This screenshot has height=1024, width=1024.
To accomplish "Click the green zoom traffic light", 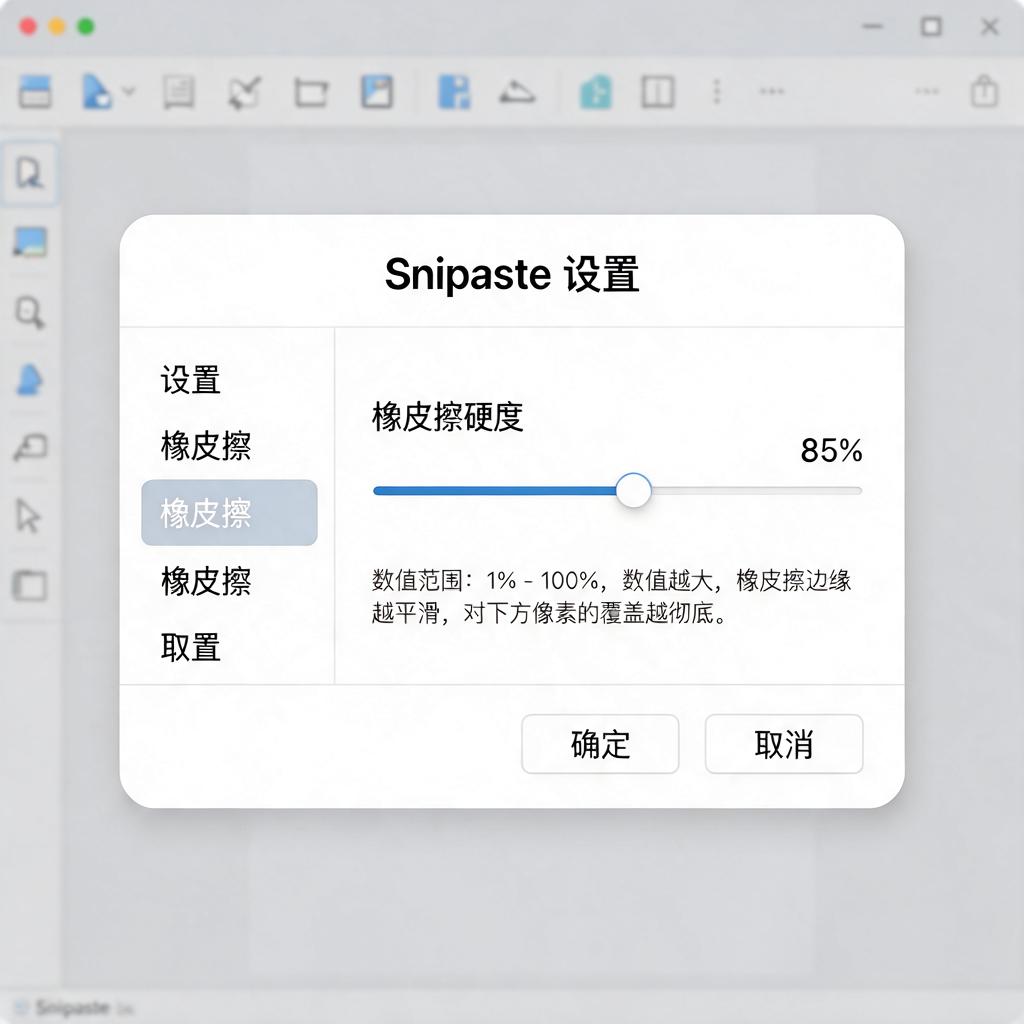I will (86, 27).
